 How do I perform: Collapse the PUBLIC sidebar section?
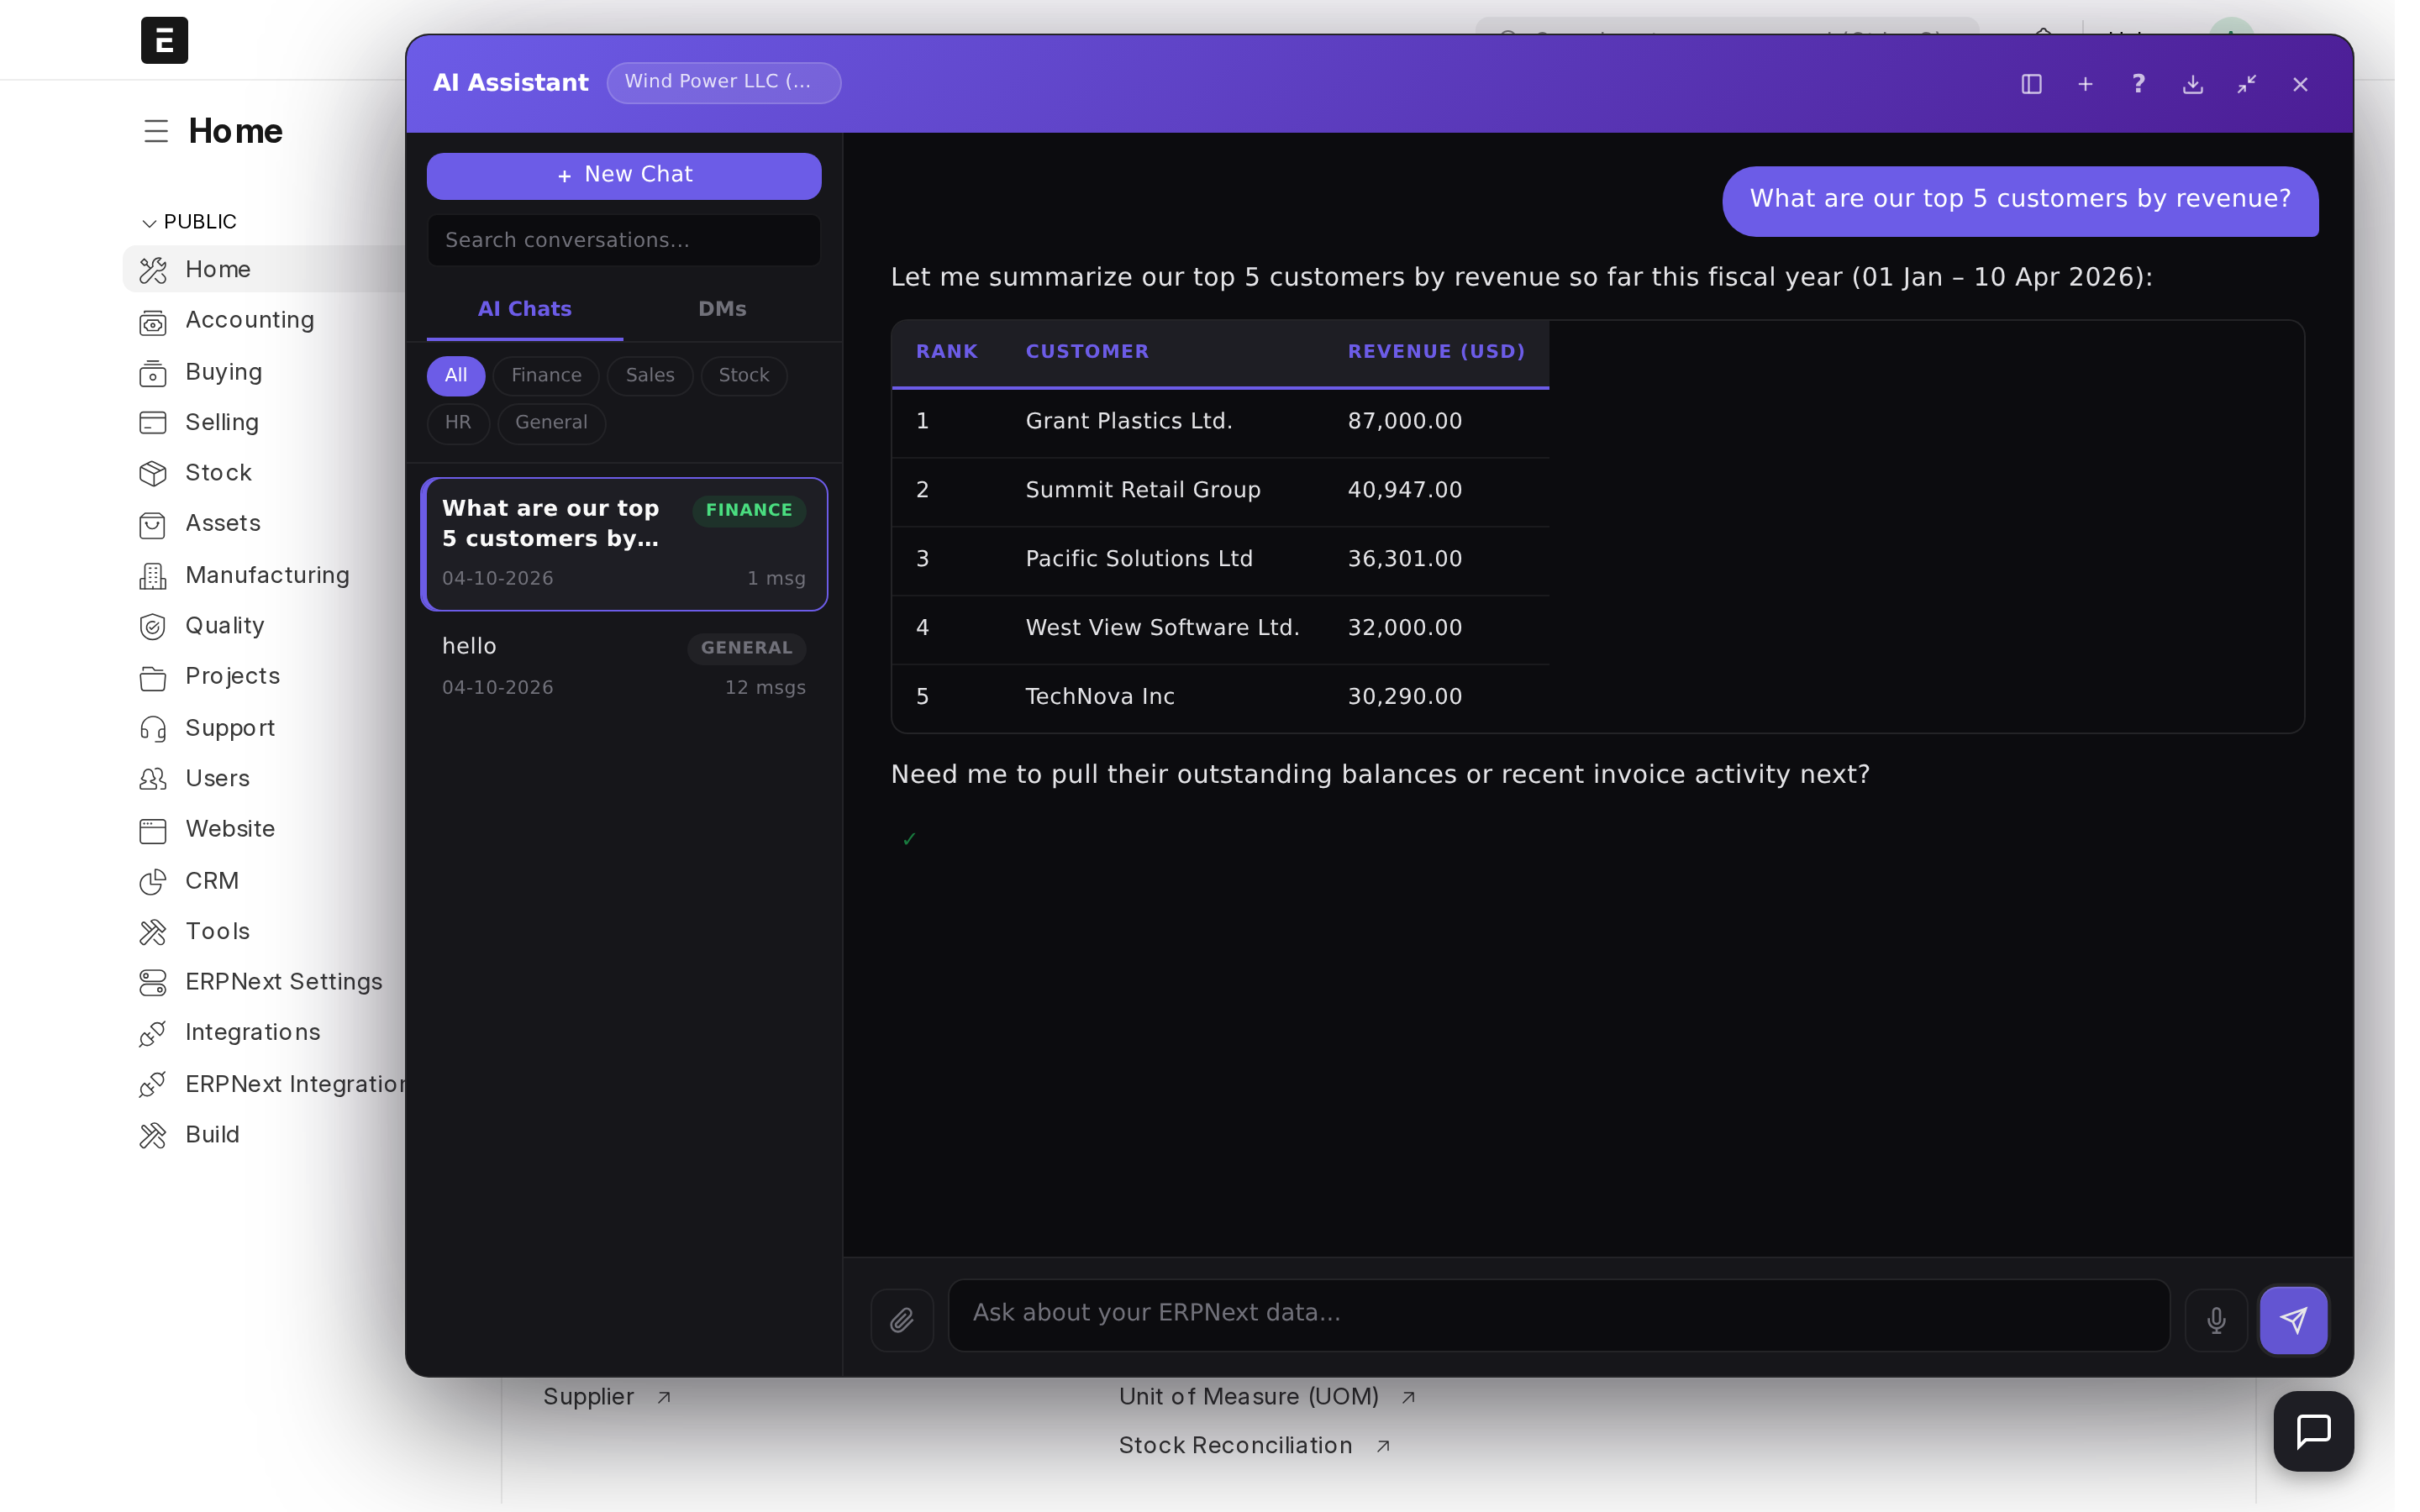pos(150,222)
